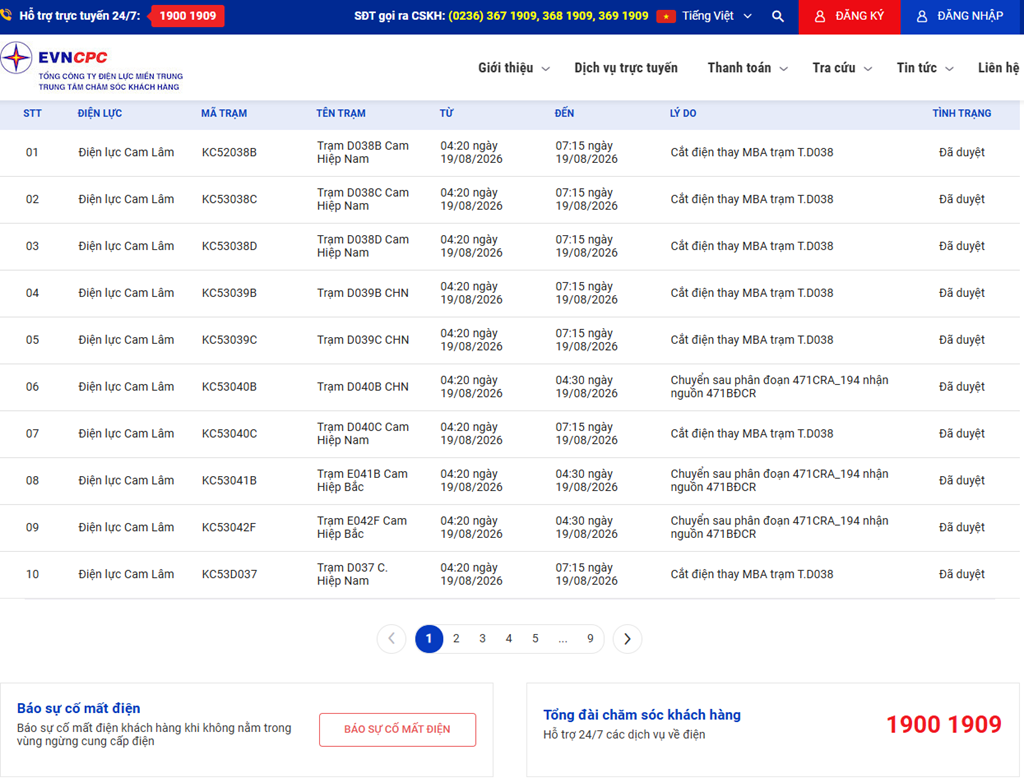Click the TÊN TRẠM column header
Screen dimensions: 1024x778
[x=341, y=114]
